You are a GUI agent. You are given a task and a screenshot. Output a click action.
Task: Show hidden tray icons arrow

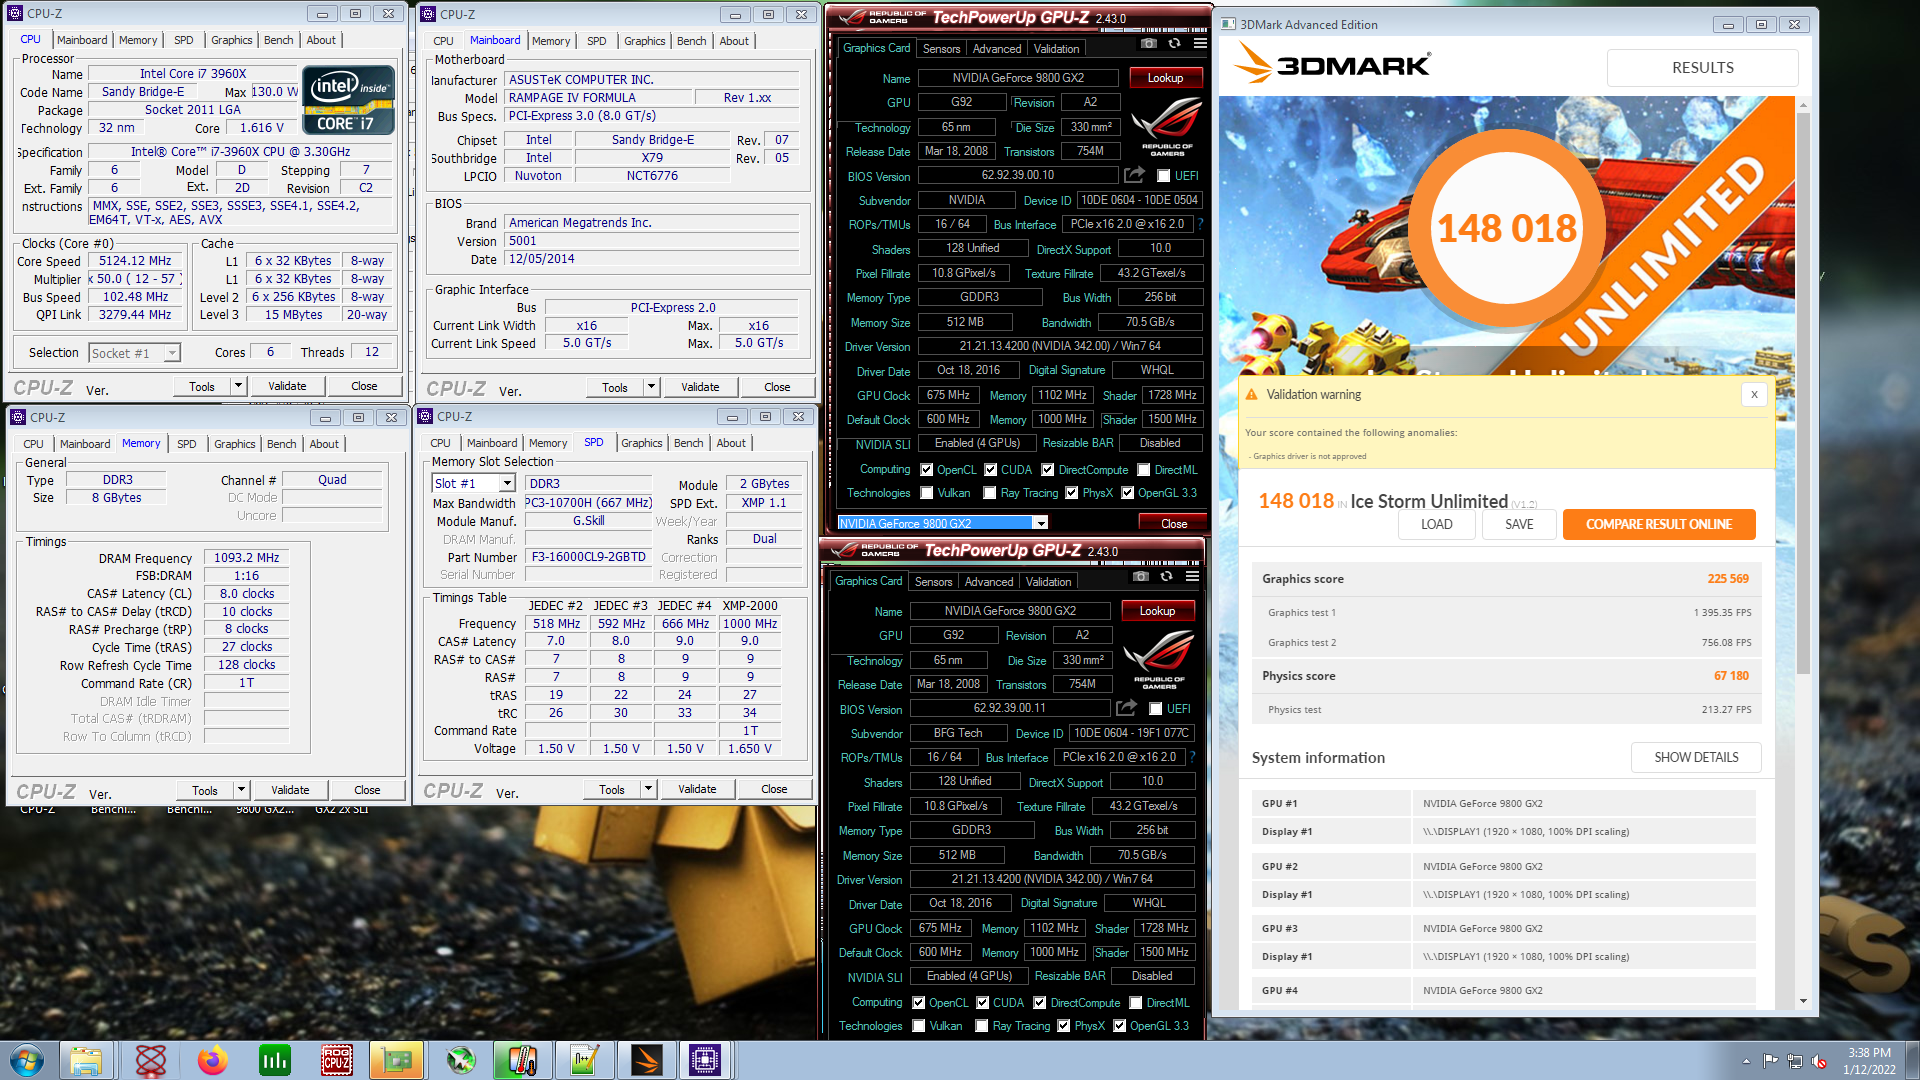tap(1746, 1061)
